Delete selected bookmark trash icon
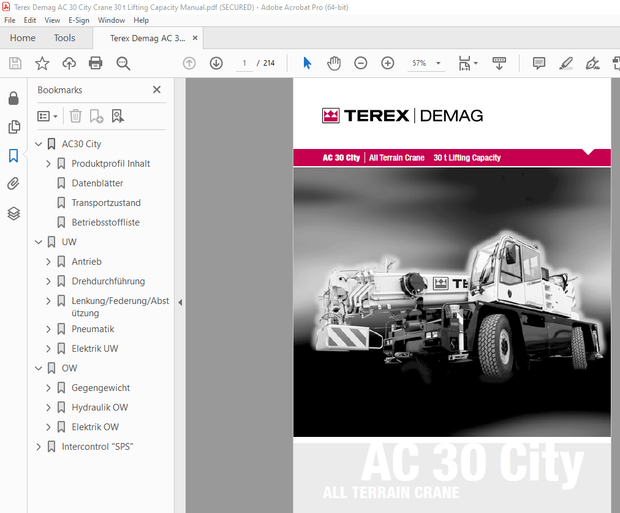This screenshot has height=513, width=620. click(76, 116)
